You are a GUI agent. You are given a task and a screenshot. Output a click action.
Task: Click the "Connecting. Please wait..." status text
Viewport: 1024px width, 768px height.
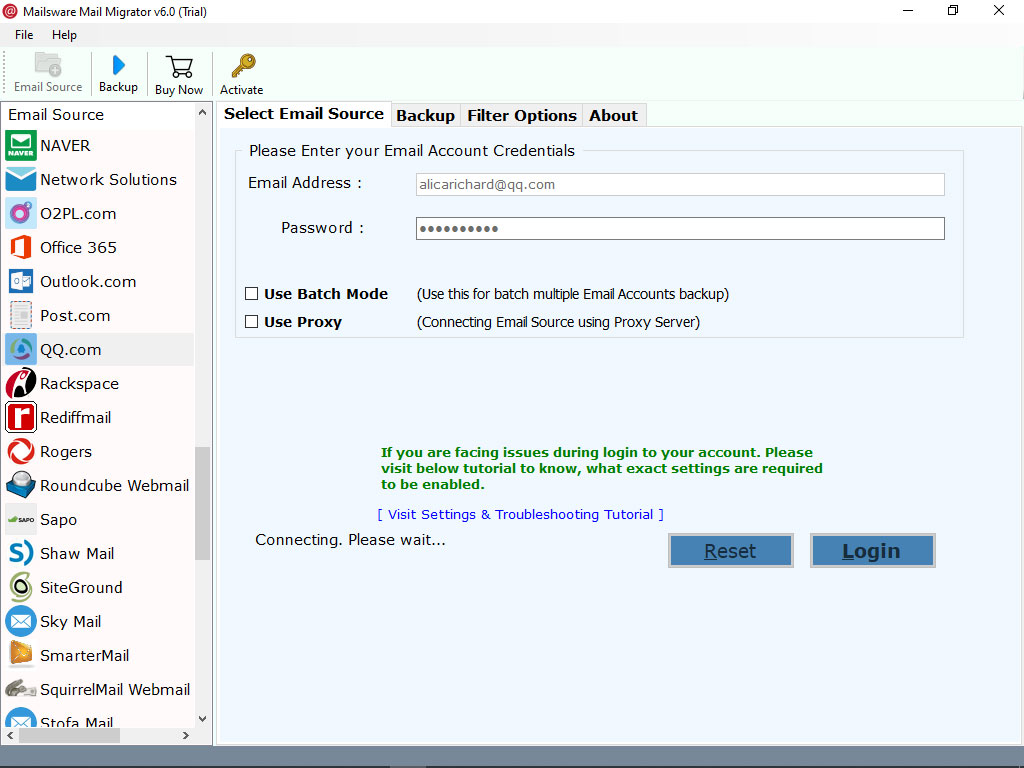(351, 540)
